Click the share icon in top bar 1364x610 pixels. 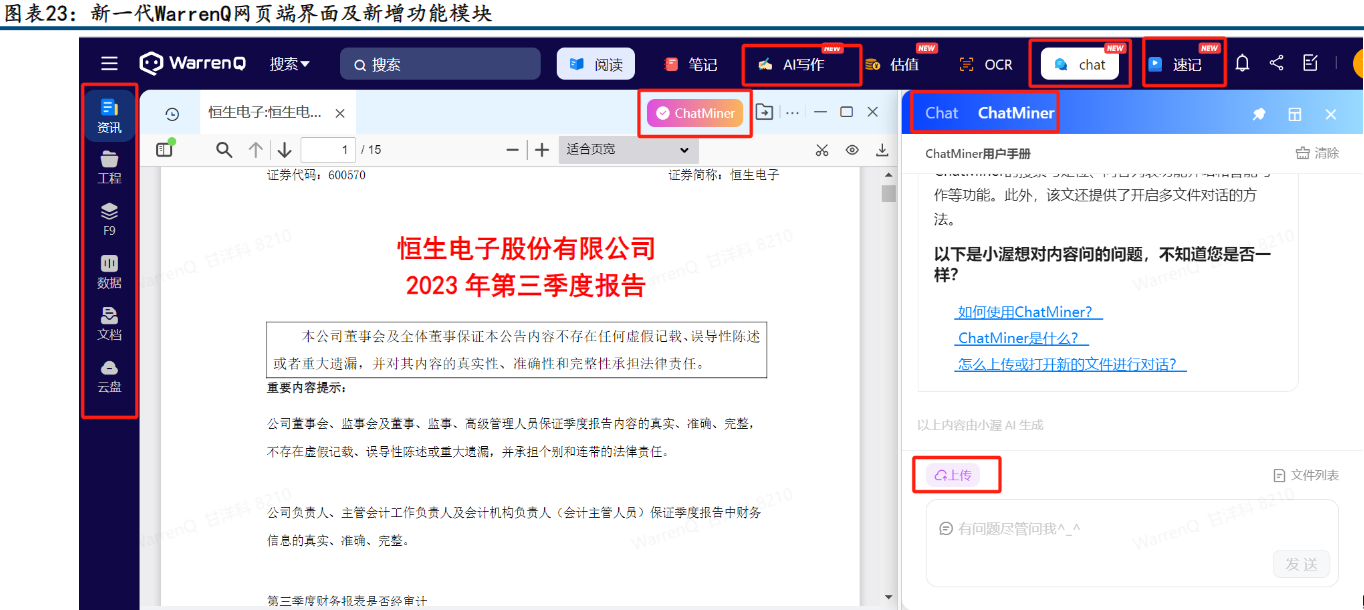pos(1277,63)
